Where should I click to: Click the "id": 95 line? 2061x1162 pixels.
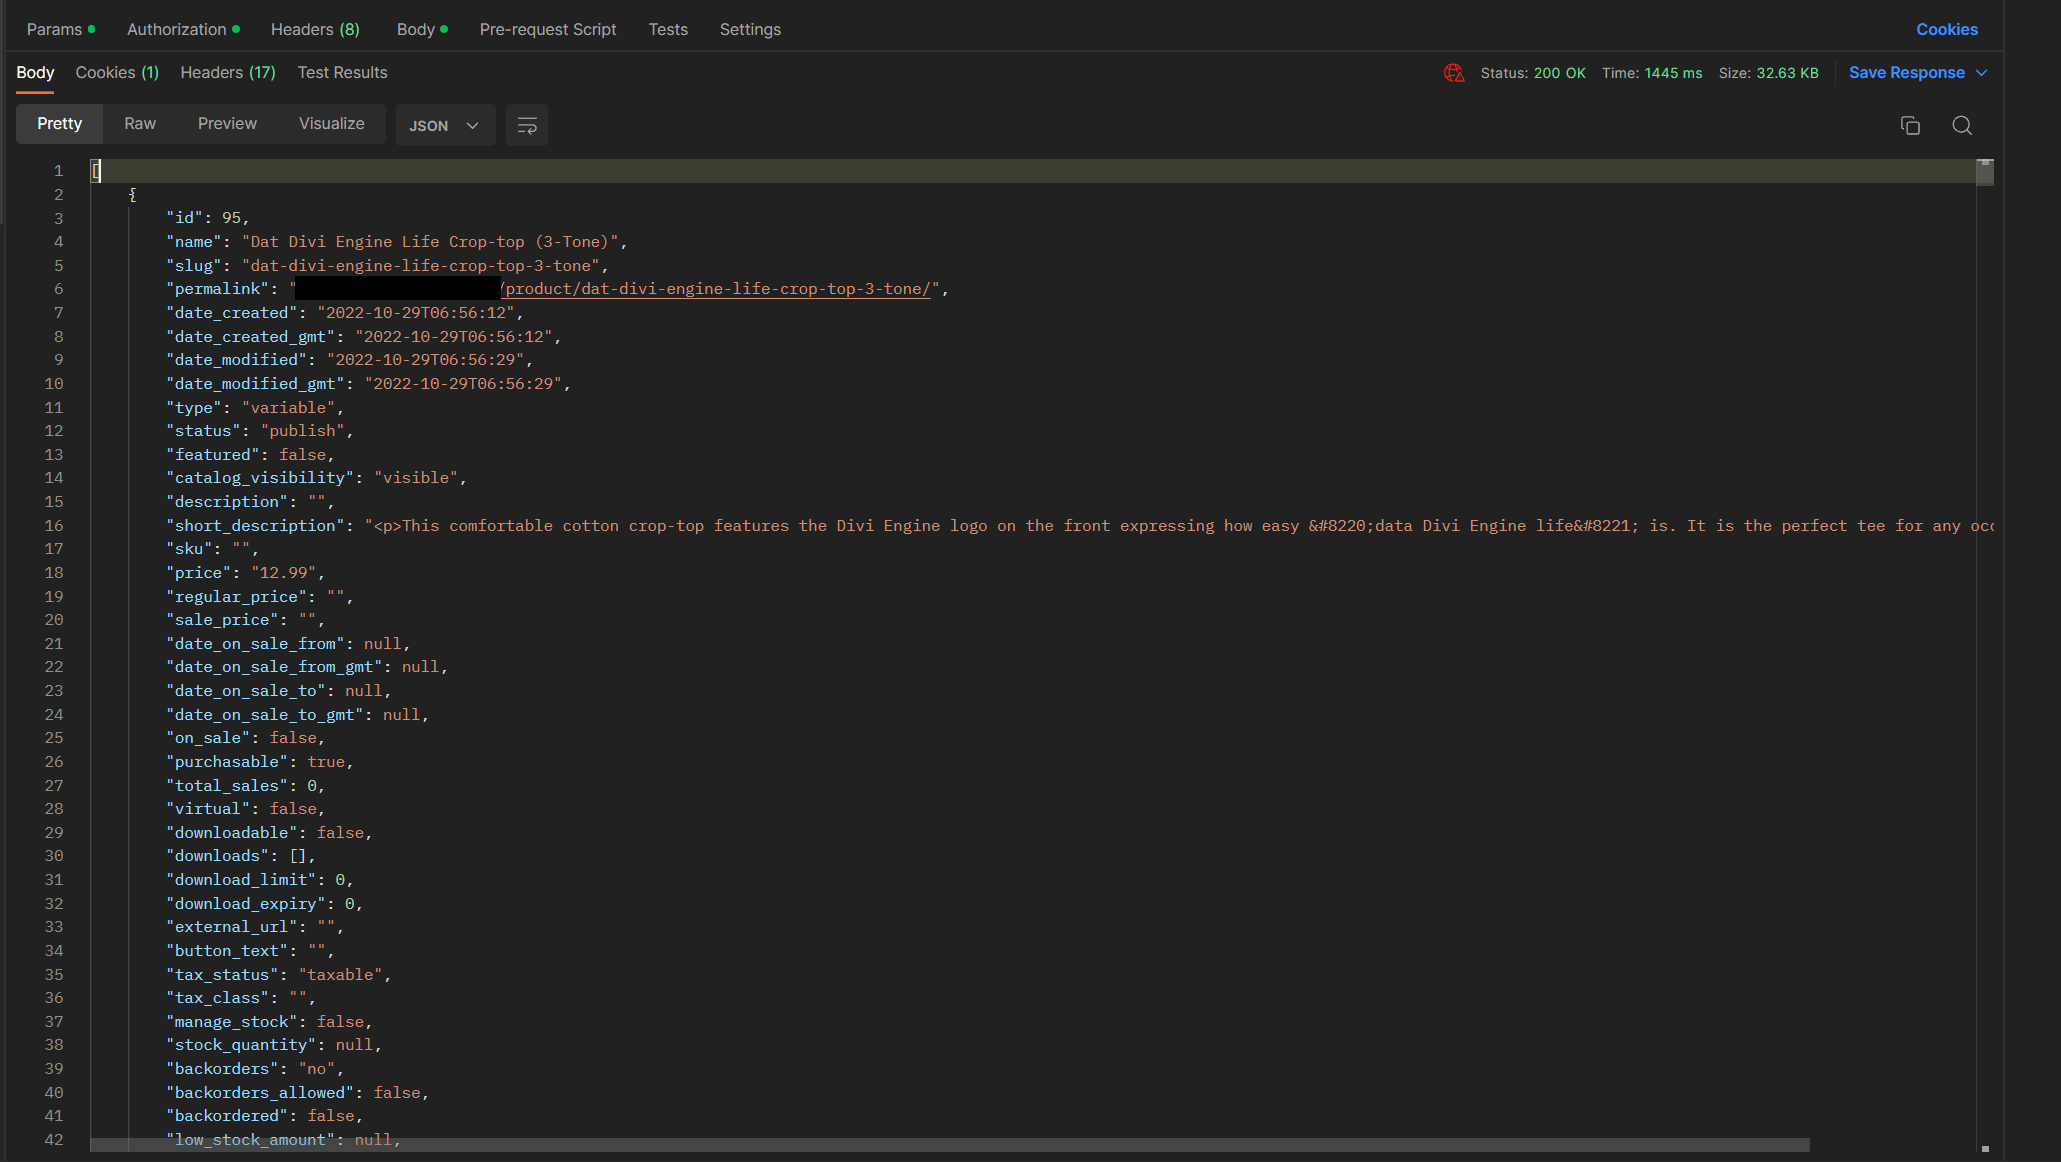click(207, 218)
